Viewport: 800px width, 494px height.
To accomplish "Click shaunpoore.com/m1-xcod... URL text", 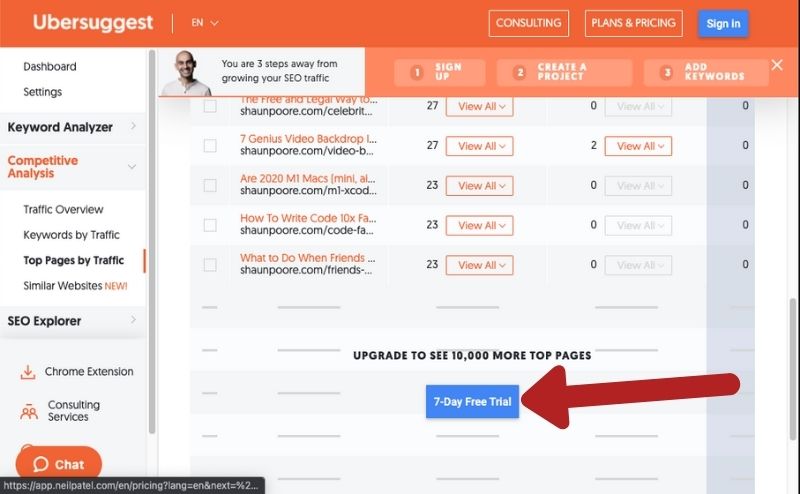I will click(x=308, y=191).
